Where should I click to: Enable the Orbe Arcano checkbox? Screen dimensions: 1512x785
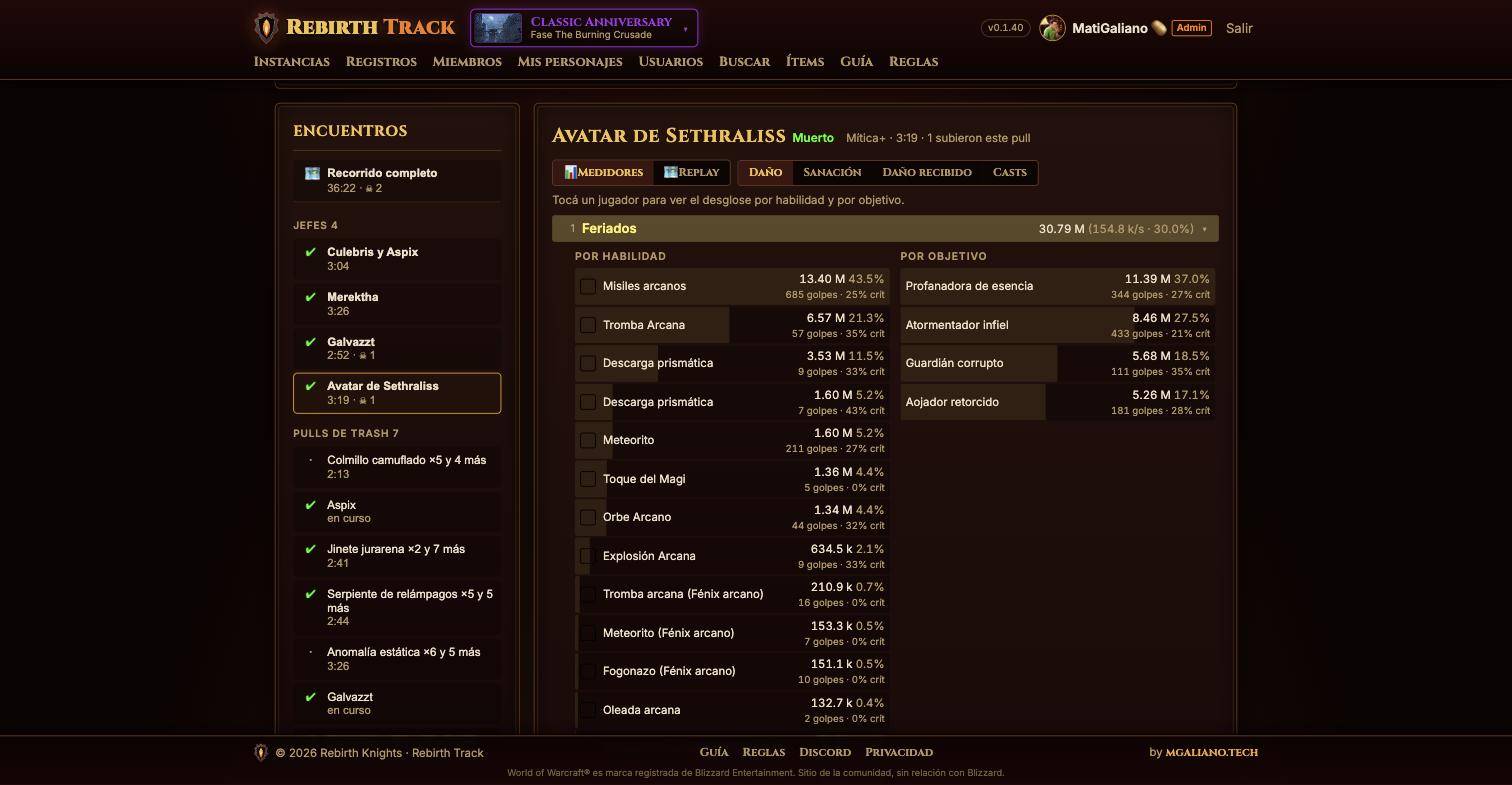click(588, 518)
